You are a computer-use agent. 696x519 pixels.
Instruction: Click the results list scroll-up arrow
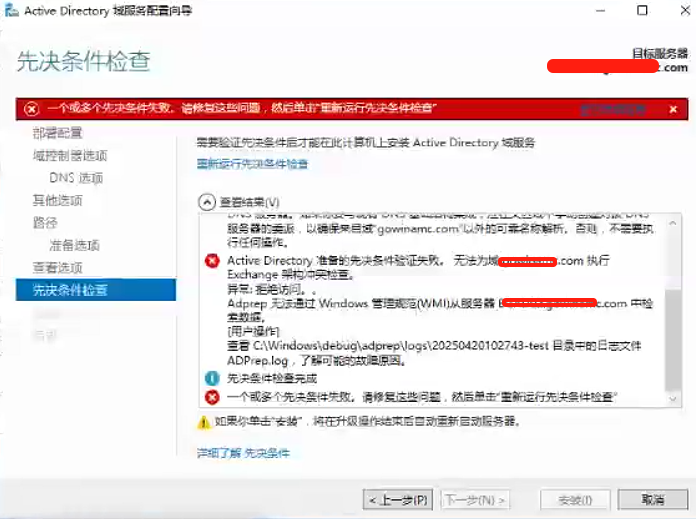pos(673,223)
